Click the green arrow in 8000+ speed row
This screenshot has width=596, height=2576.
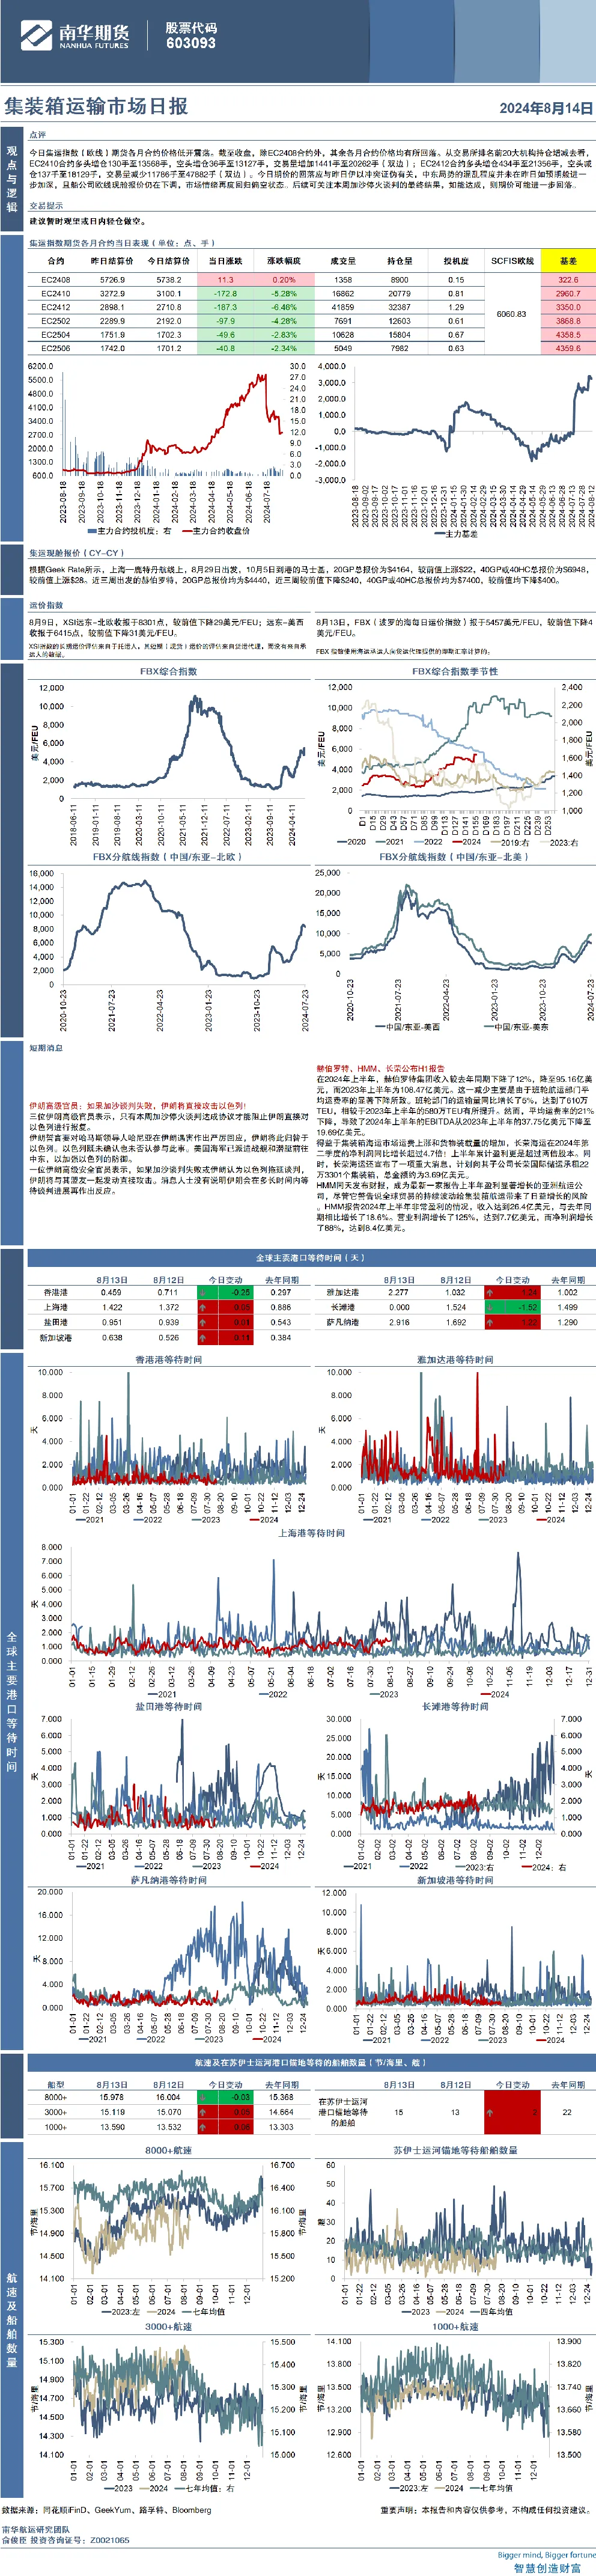coord(202,2097)
